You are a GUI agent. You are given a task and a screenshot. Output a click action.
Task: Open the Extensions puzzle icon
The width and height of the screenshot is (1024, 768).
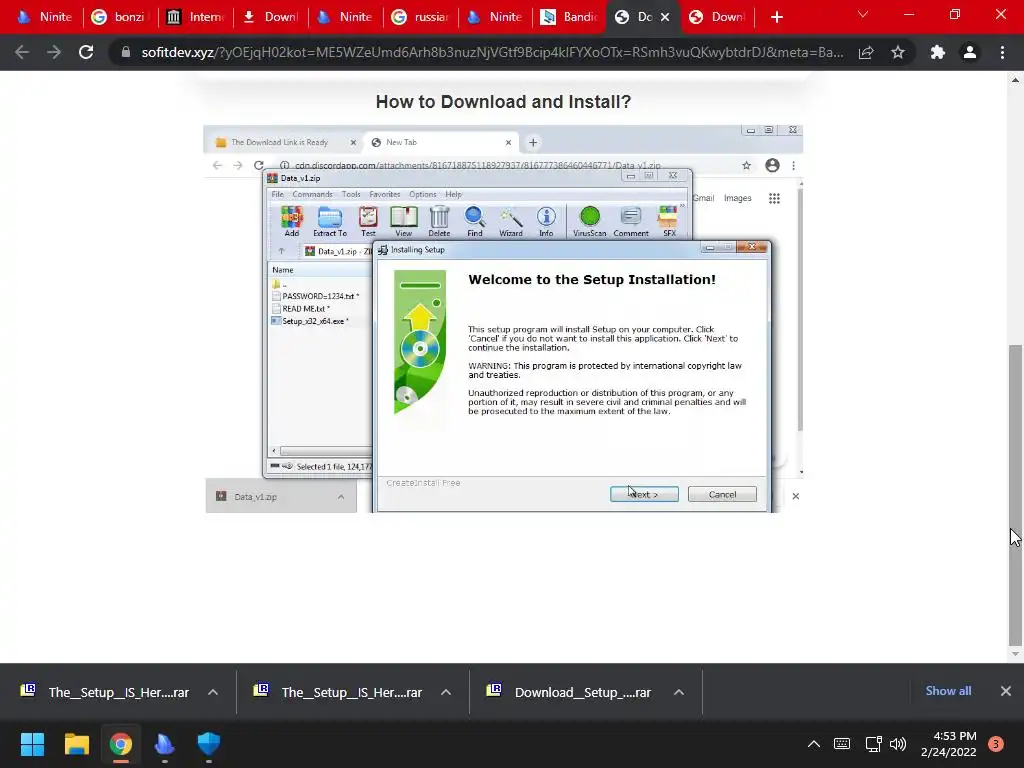tap(938, 52)
